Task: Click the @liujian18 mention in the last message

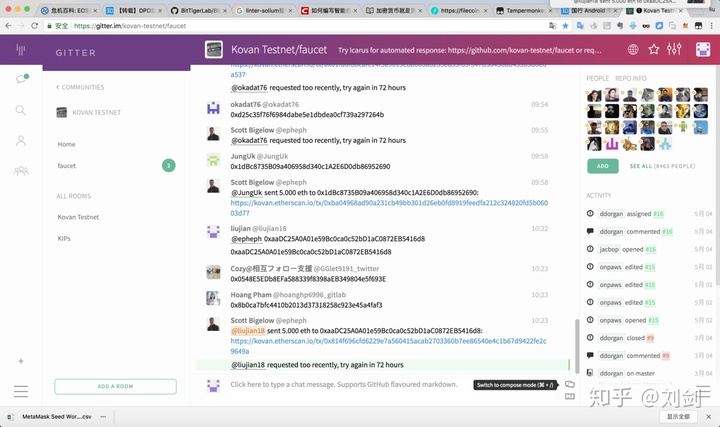Action: tap(248, 365)
